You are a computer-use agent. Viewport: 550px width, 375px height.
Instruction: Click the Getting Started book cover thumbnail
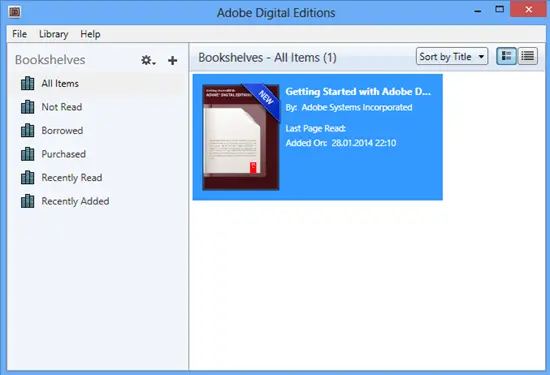(x=241, y=137)
